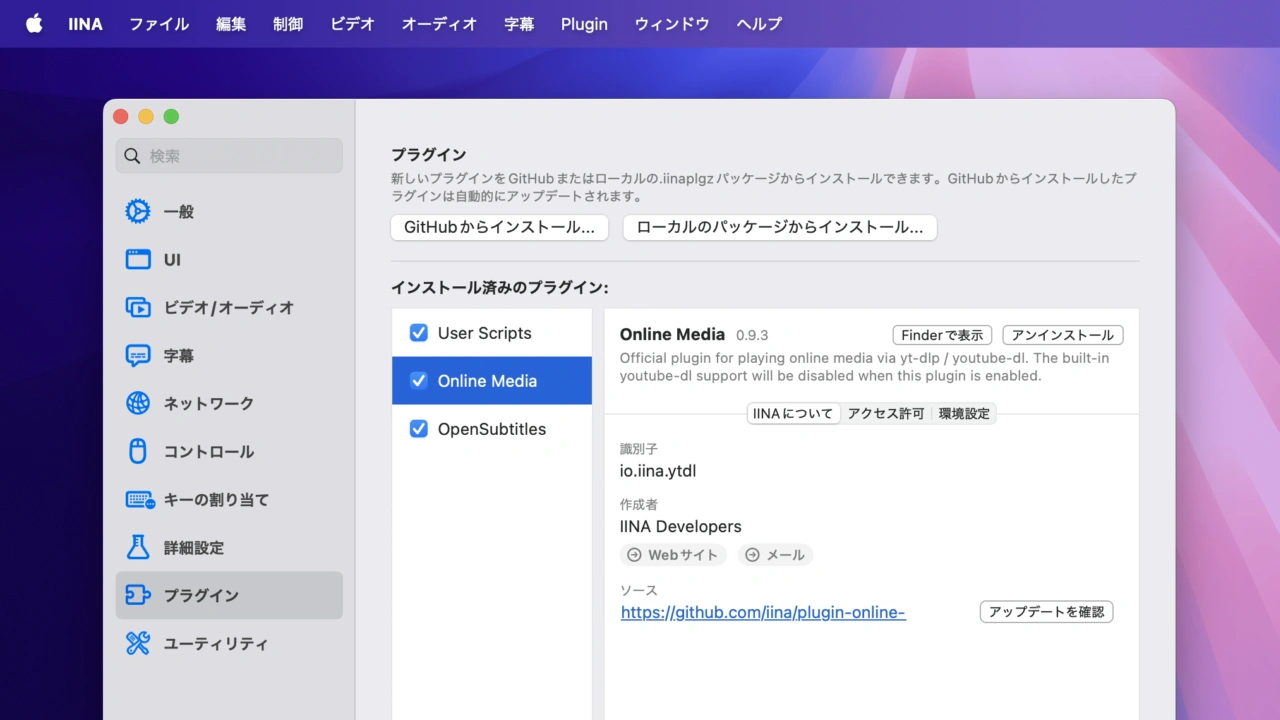Open the 字幕 menu in menu bar
Viewport: 1280px width, 720px height.
pyautogui.click(x=519, y=24)
